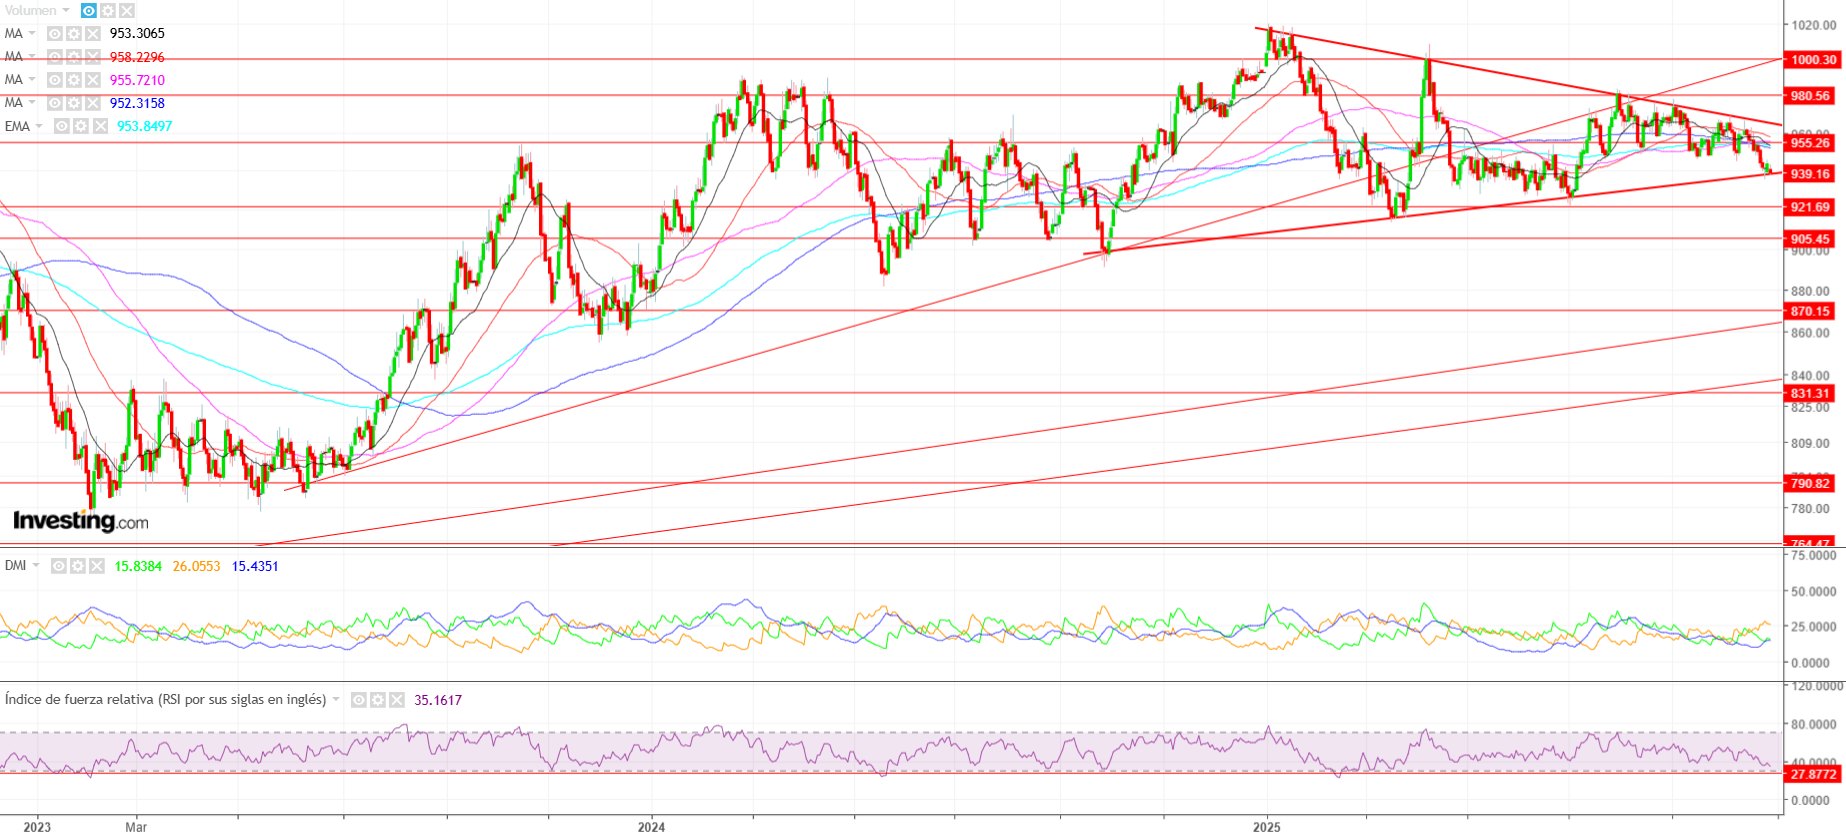Screen dimensions: 1846x836
Task: Click the 2024 label on time axis
Action: pos(651,827)
